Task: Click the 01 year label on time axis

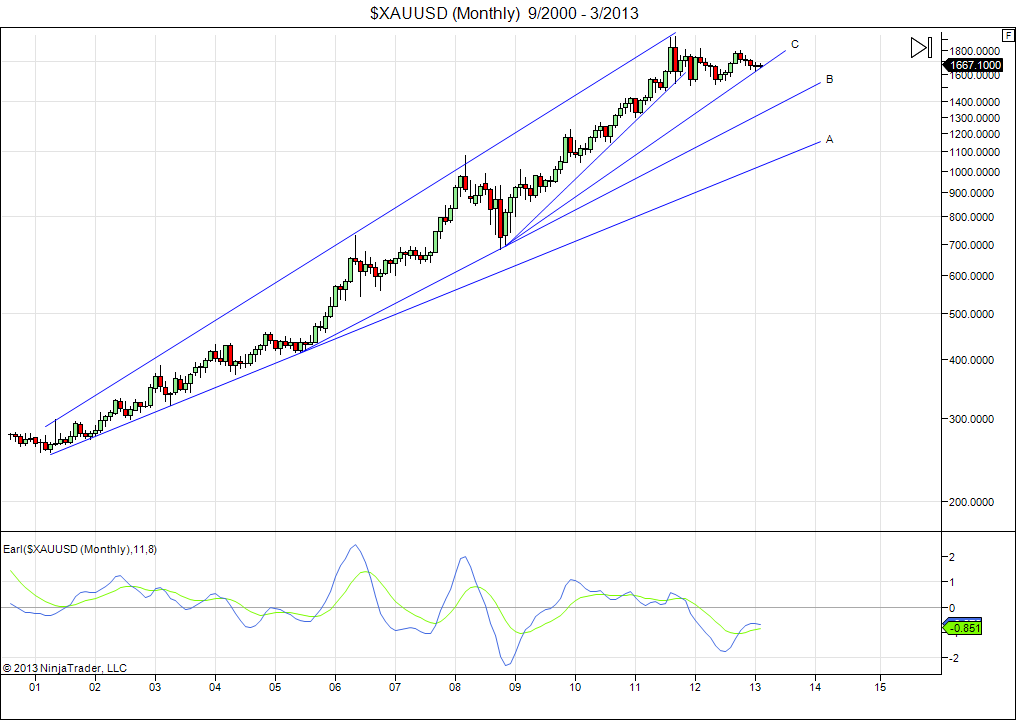Action: point(35,688)
